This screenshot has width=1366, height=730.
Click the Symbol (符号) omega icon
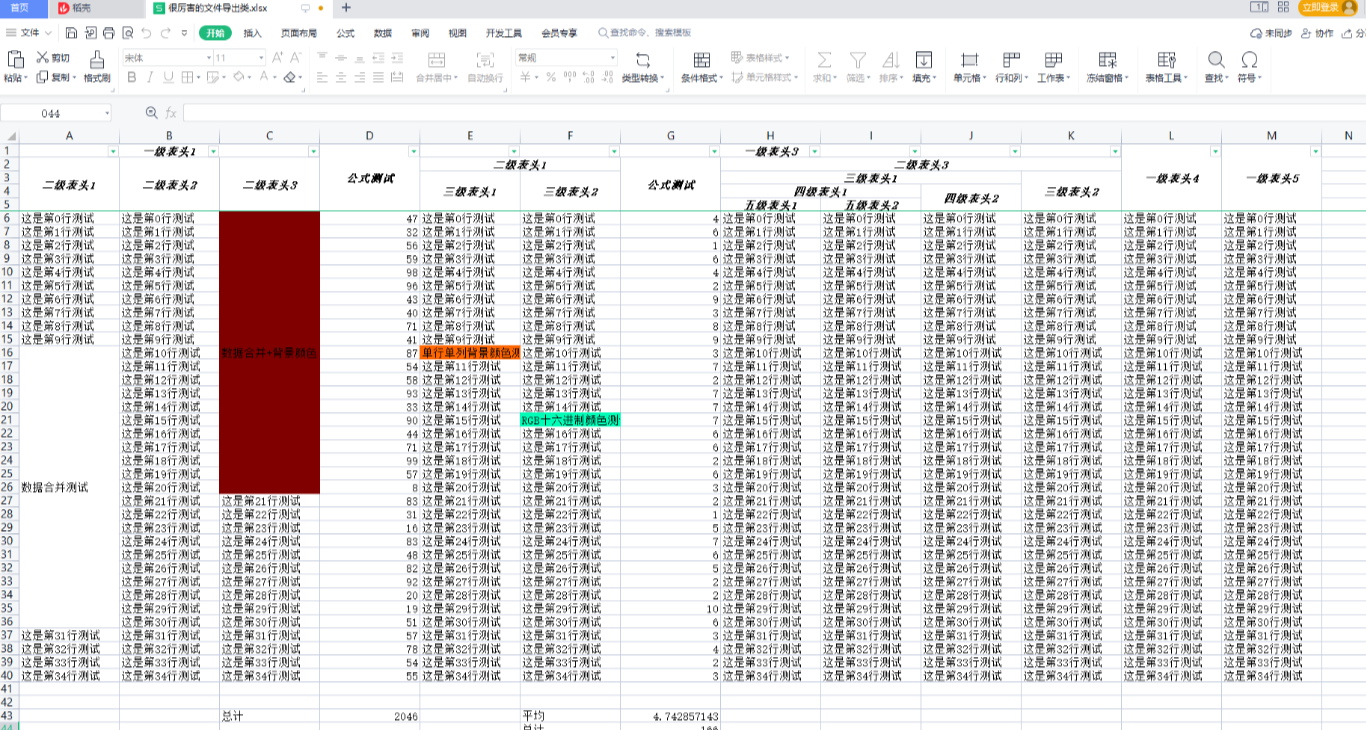(1249, 60)
